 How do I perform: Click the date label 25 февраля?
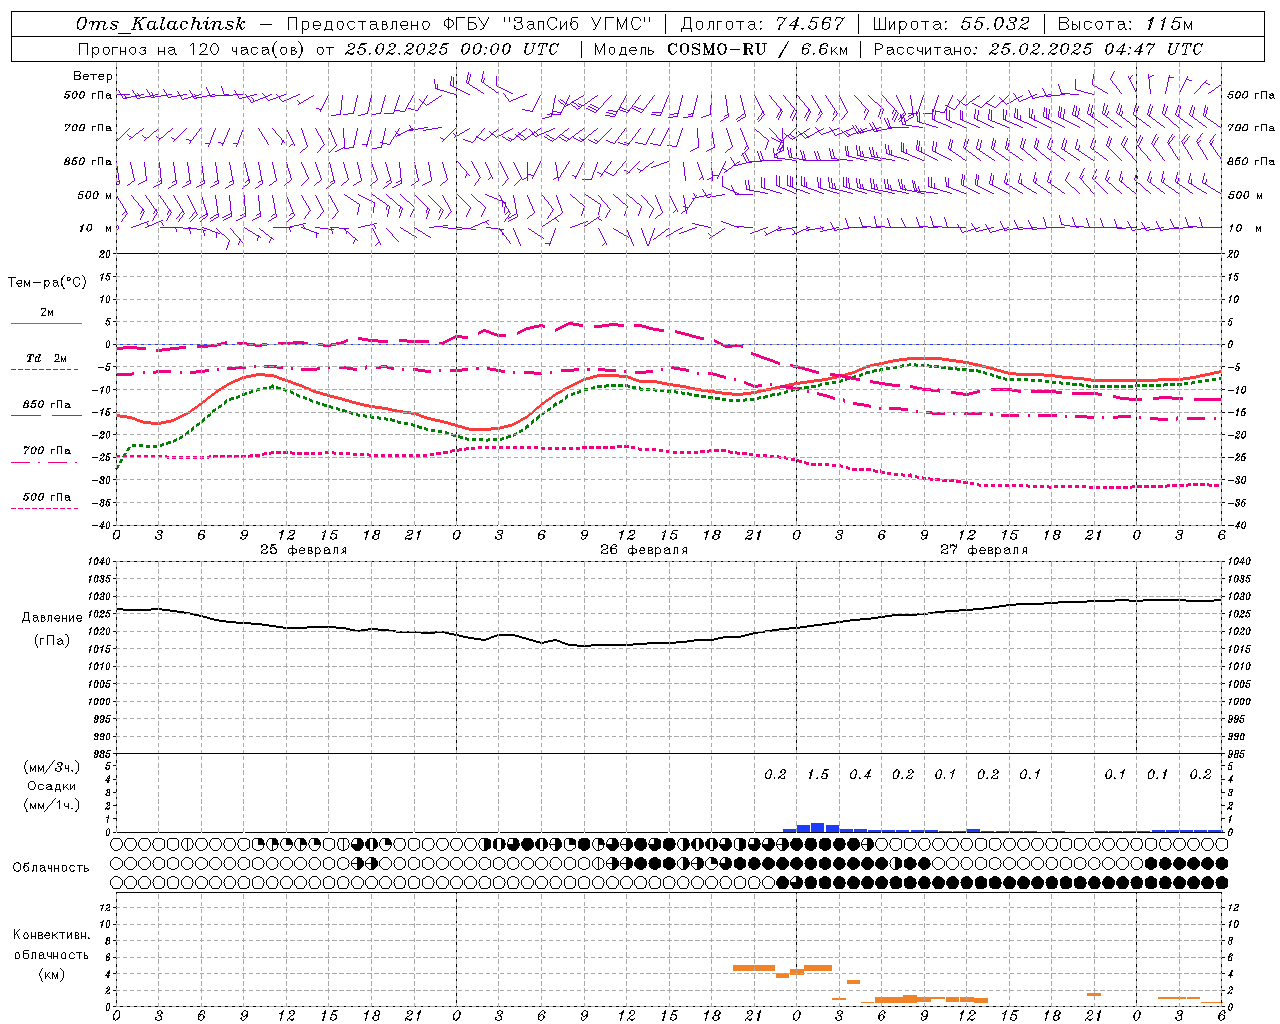click(x=304, y=550)
